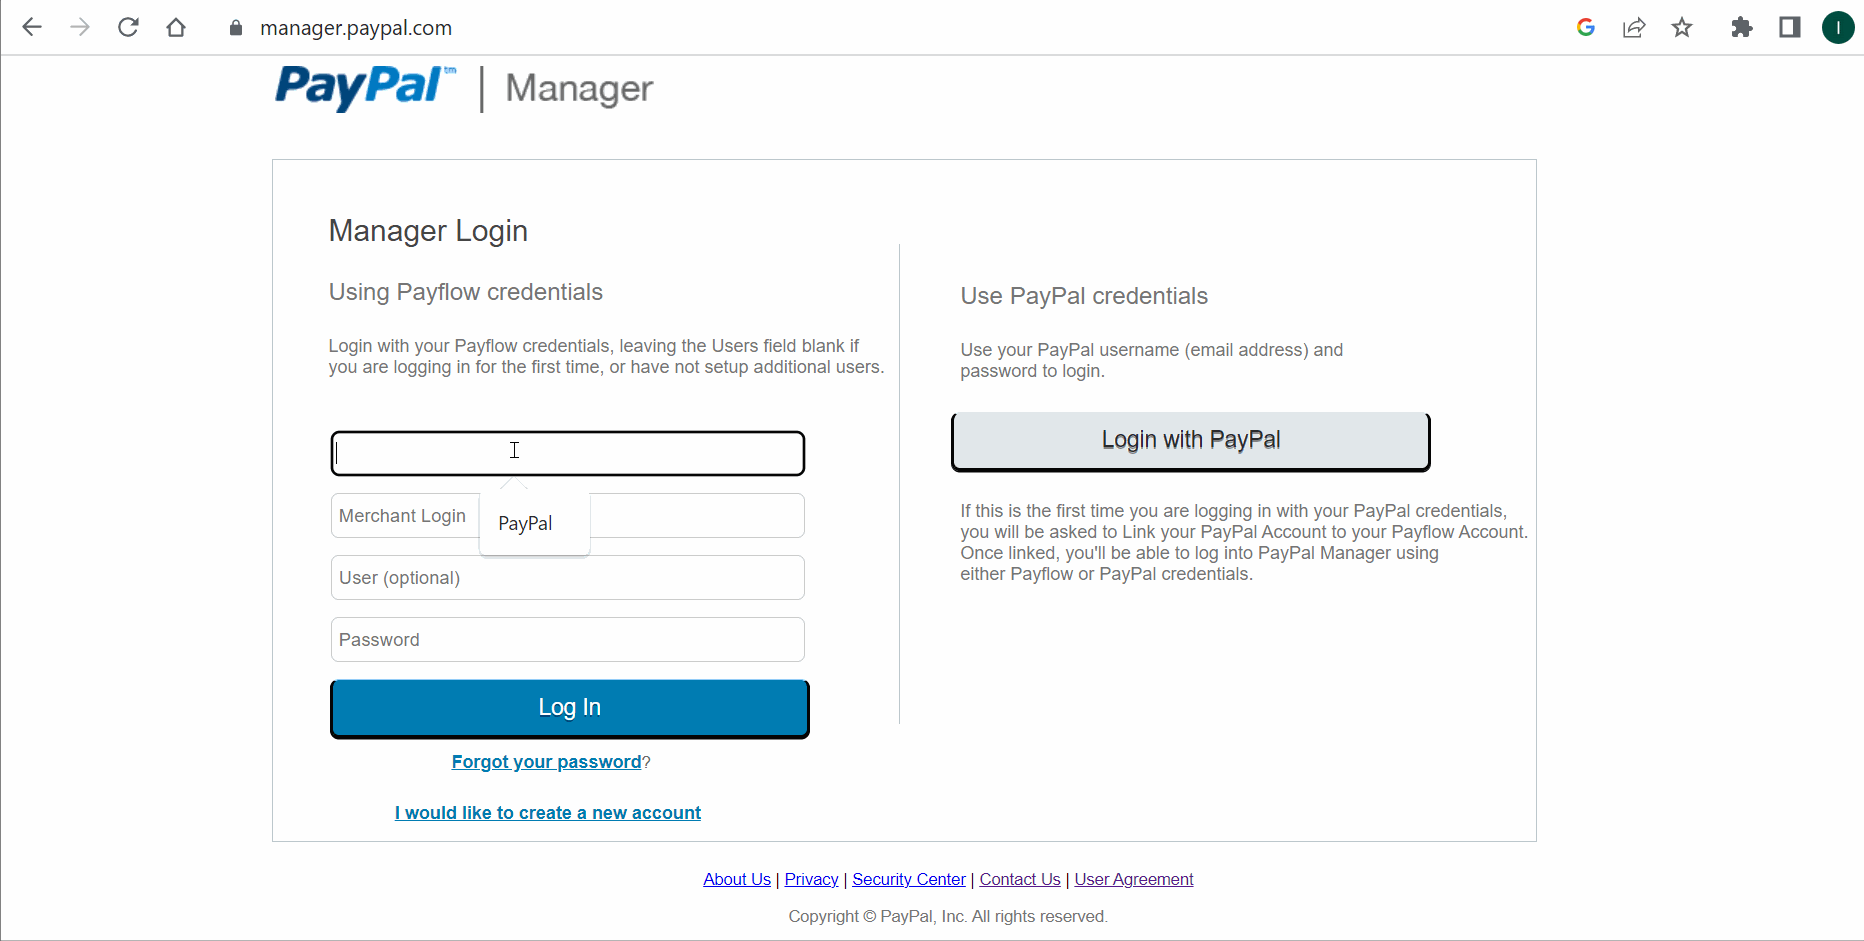Open the User Agreement footer link
The height and width of the screenshot is (941, 1864).
pos(1134,879)
